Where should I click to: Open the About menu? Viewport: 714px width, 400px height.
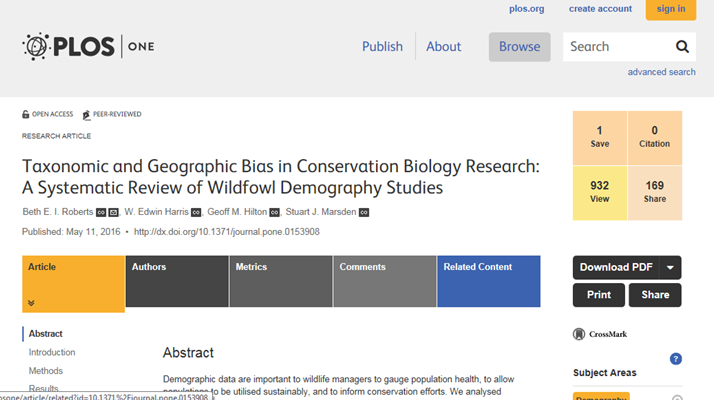click(x=444, y=46)
